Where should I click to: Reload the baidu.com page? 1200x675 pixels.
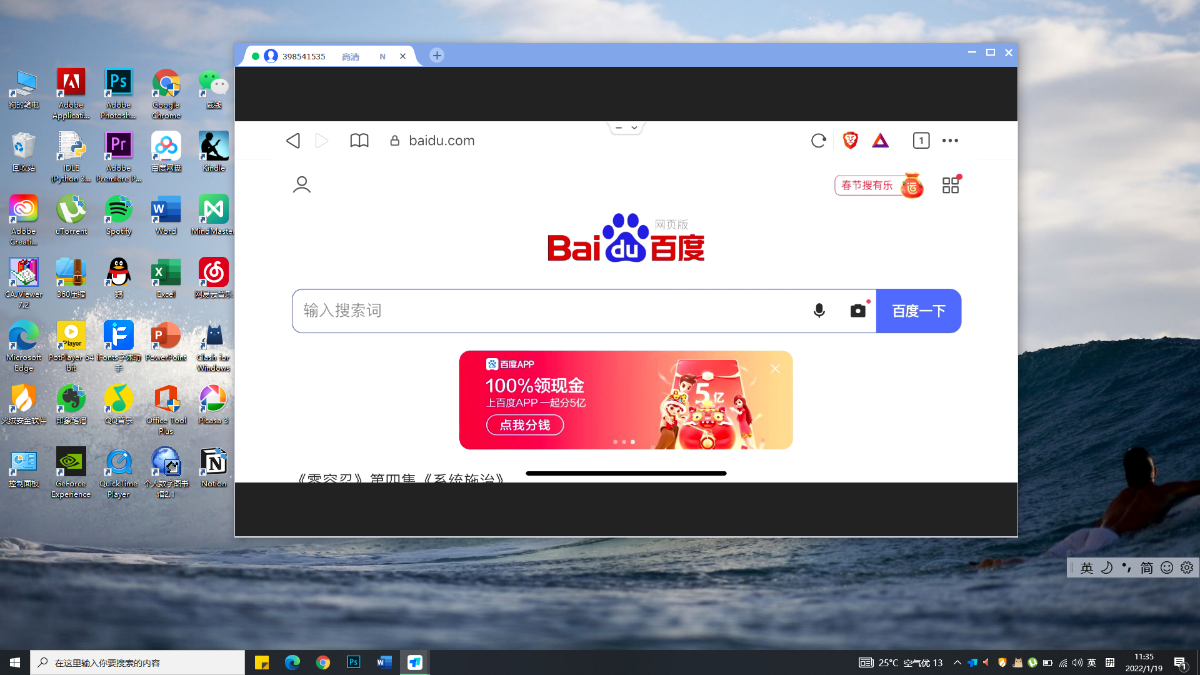[818, 141]
